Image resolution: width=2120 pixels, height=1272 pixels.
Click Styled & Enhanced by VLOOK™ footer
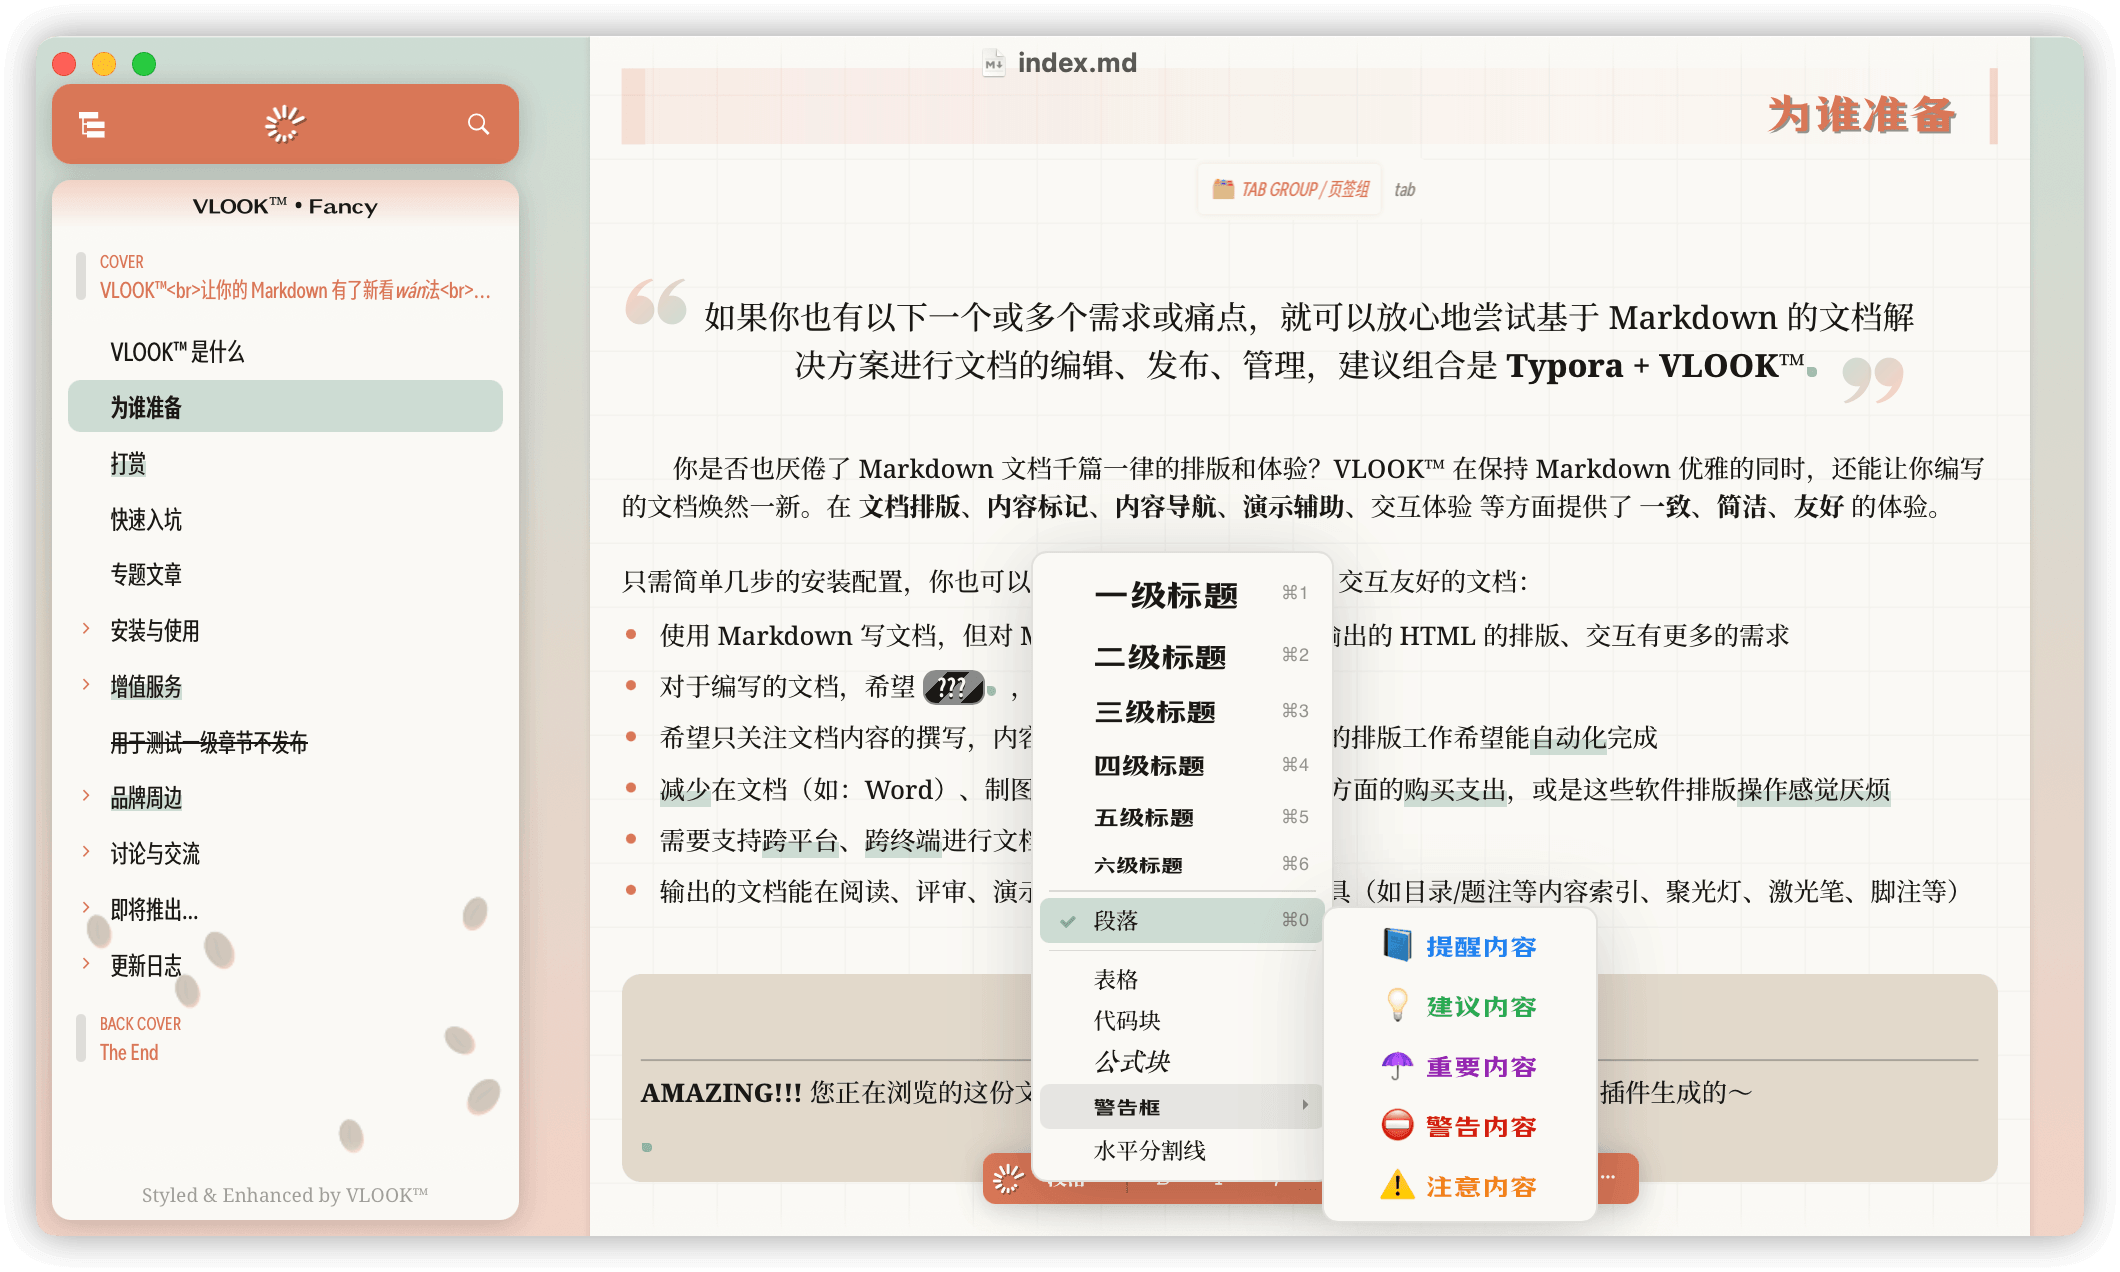(x=285, y=1195)
